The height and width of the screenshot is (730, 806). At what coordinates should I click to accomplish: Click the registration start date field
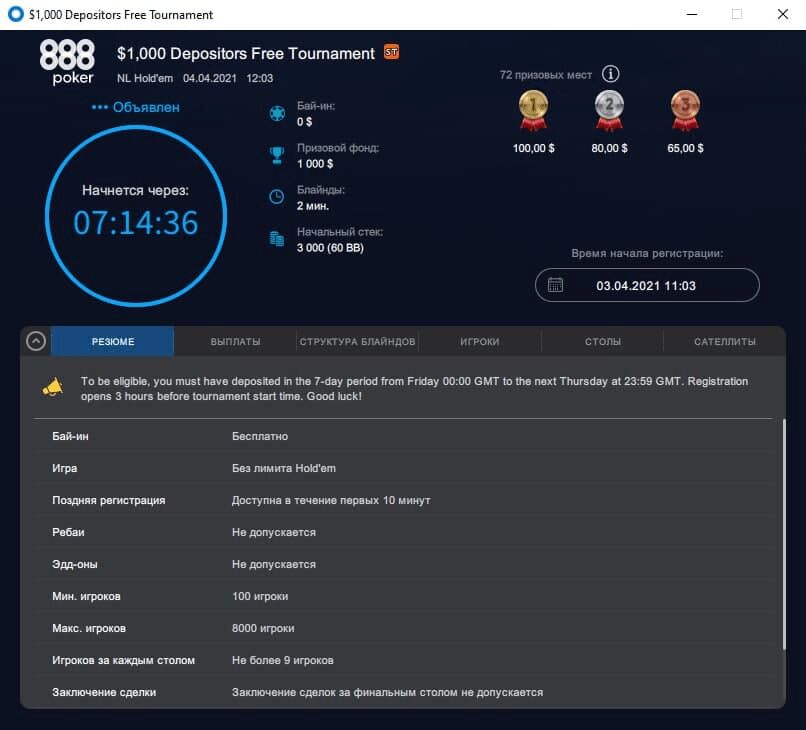tap(647, 285)
